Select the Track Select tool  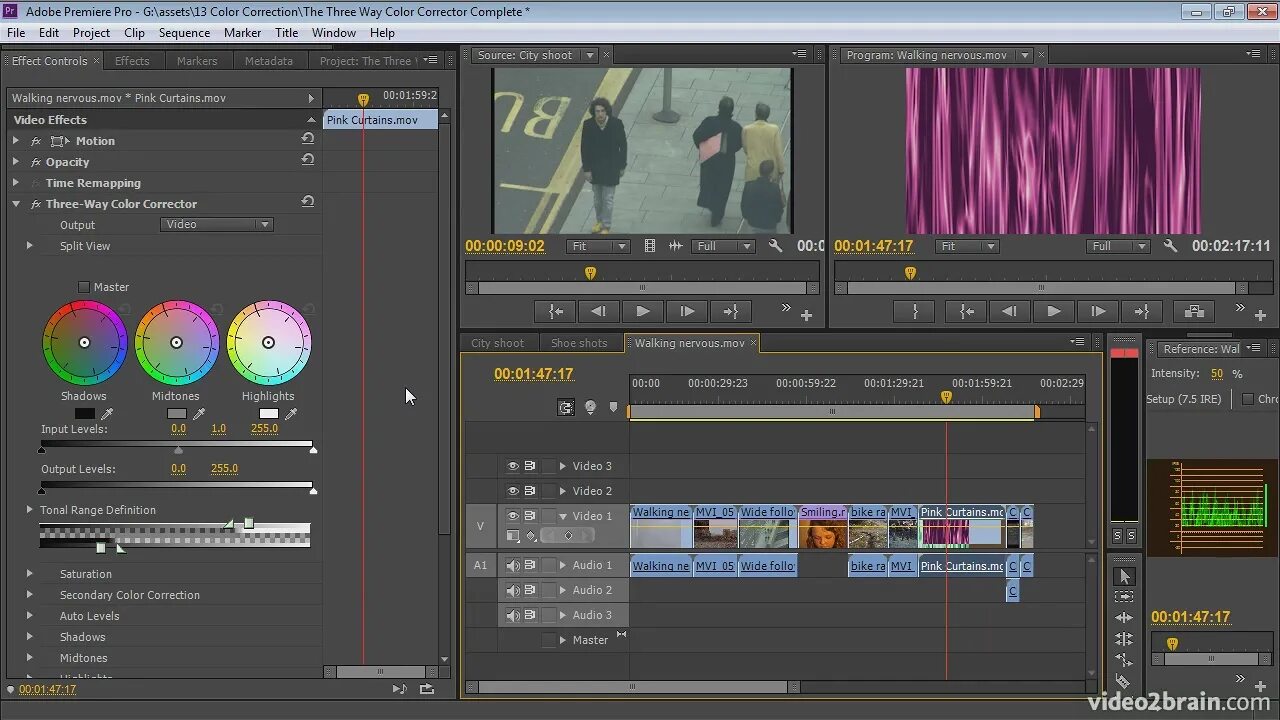coord(1124,597)
